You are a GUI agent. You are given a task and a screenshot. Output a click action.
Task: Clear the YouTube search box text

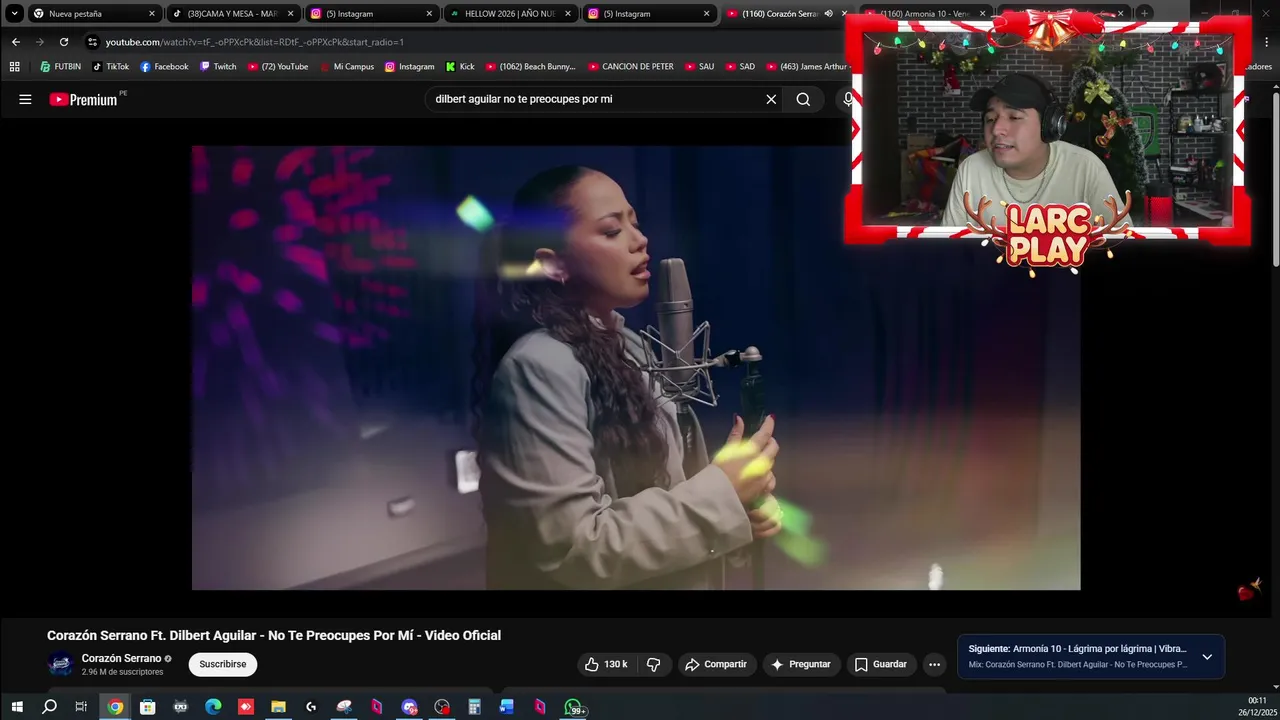[771, 99]
